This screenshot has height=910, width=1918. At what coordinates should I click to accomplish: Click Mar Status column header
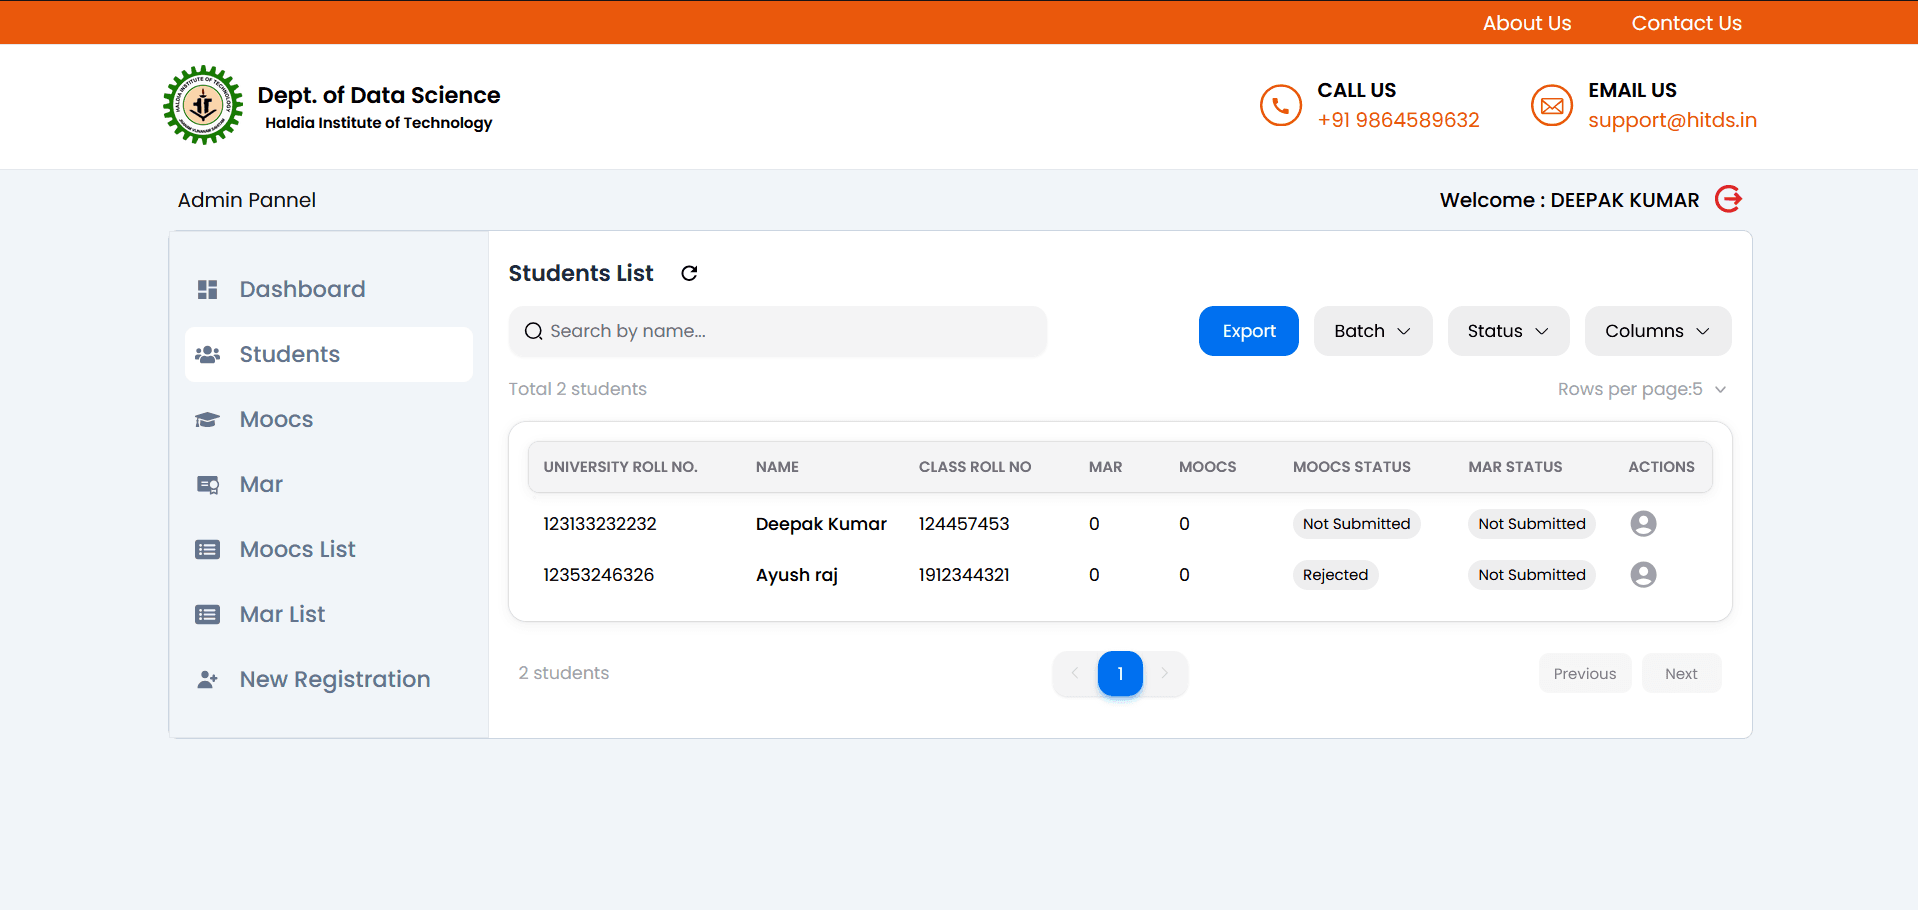pos(1515,467)
